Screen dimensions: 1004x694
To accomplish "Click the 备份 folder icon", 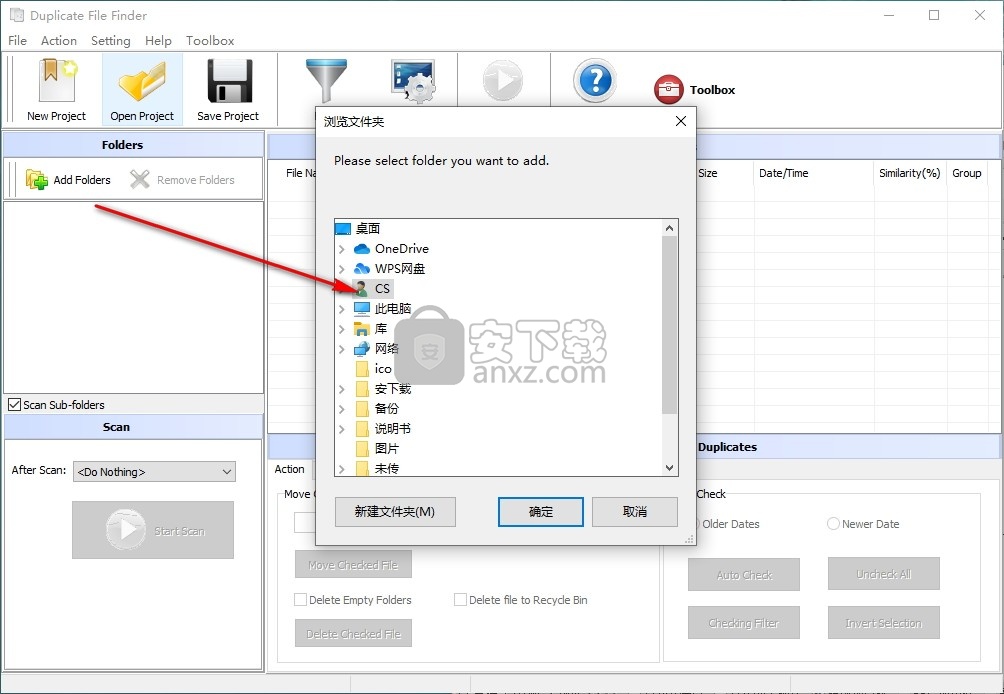I will (x=362, y=408).
